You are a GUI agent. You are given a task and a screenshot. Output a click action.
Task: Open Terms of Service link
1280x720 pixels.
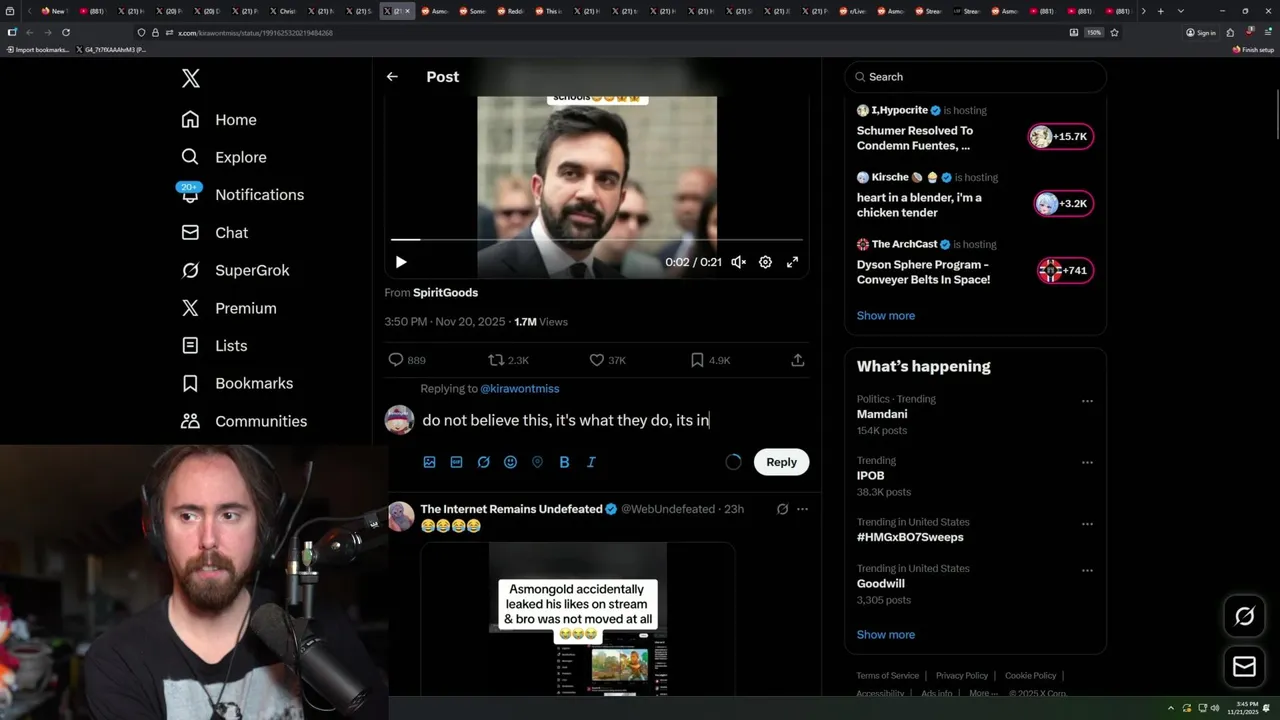(887, 676)
